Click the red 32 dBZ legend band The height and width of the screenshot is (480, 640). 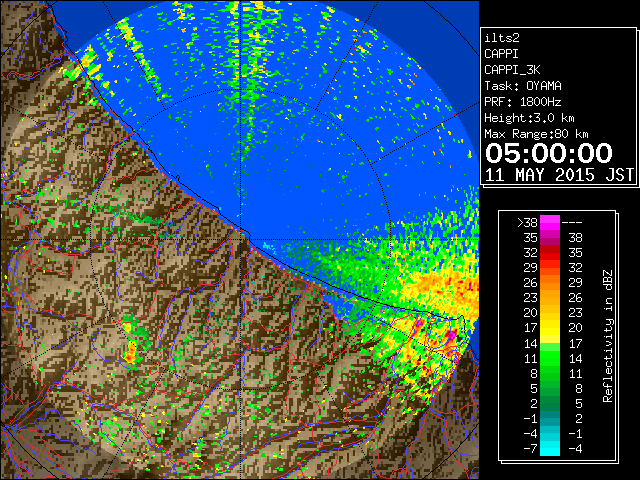[550, 253]
